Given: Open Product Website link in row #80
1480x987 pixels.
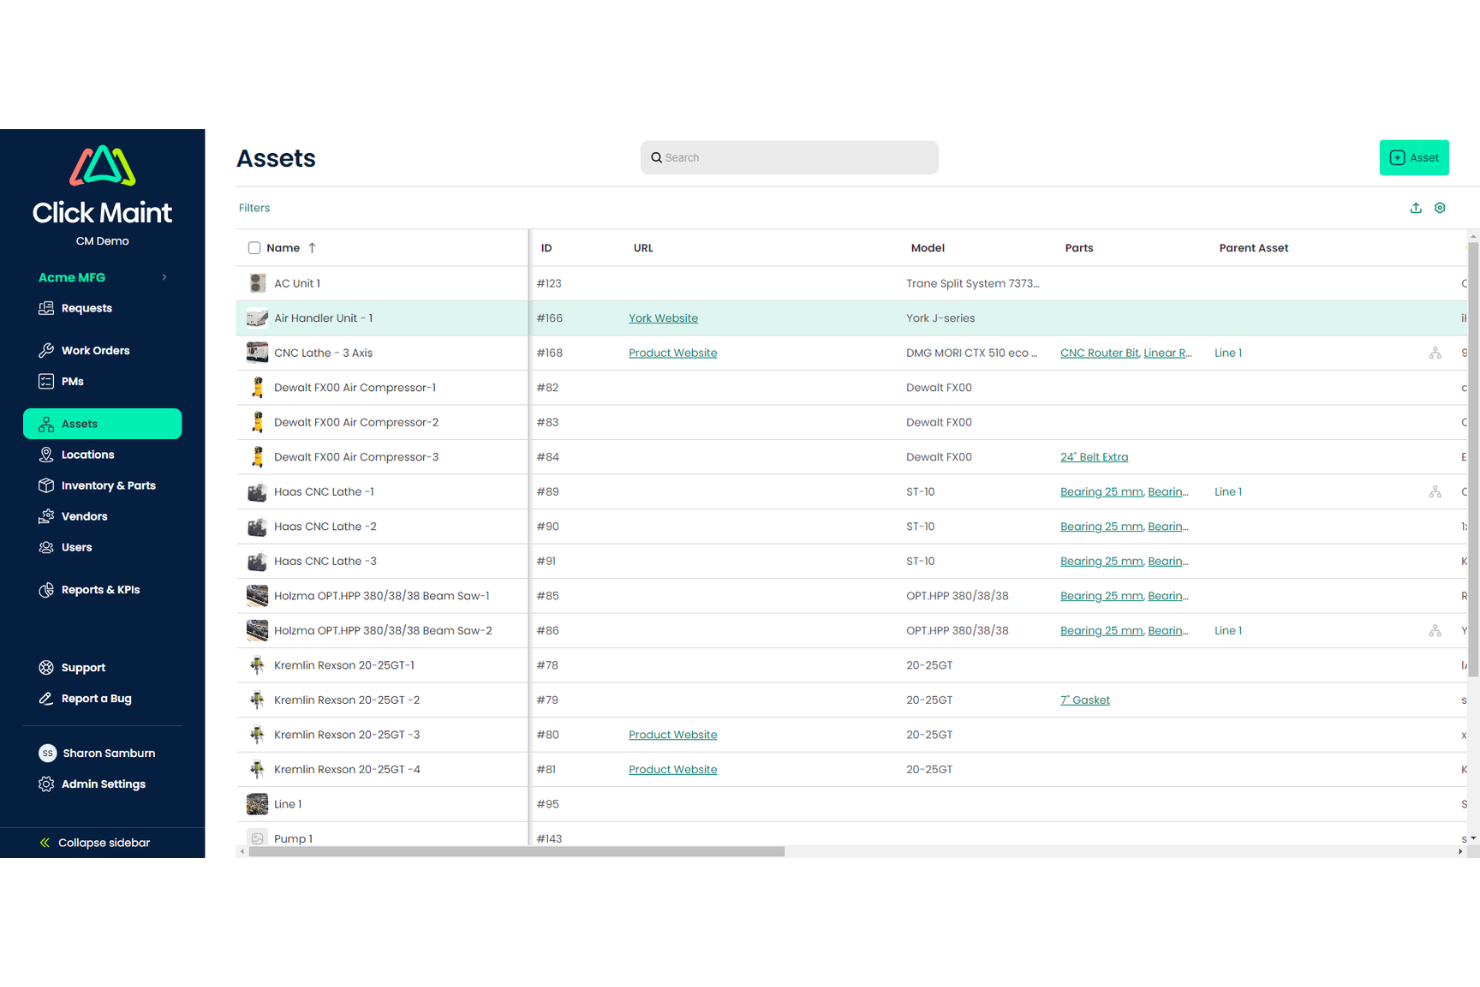Looking at the screenshot, I should click(x=673, y=735).
